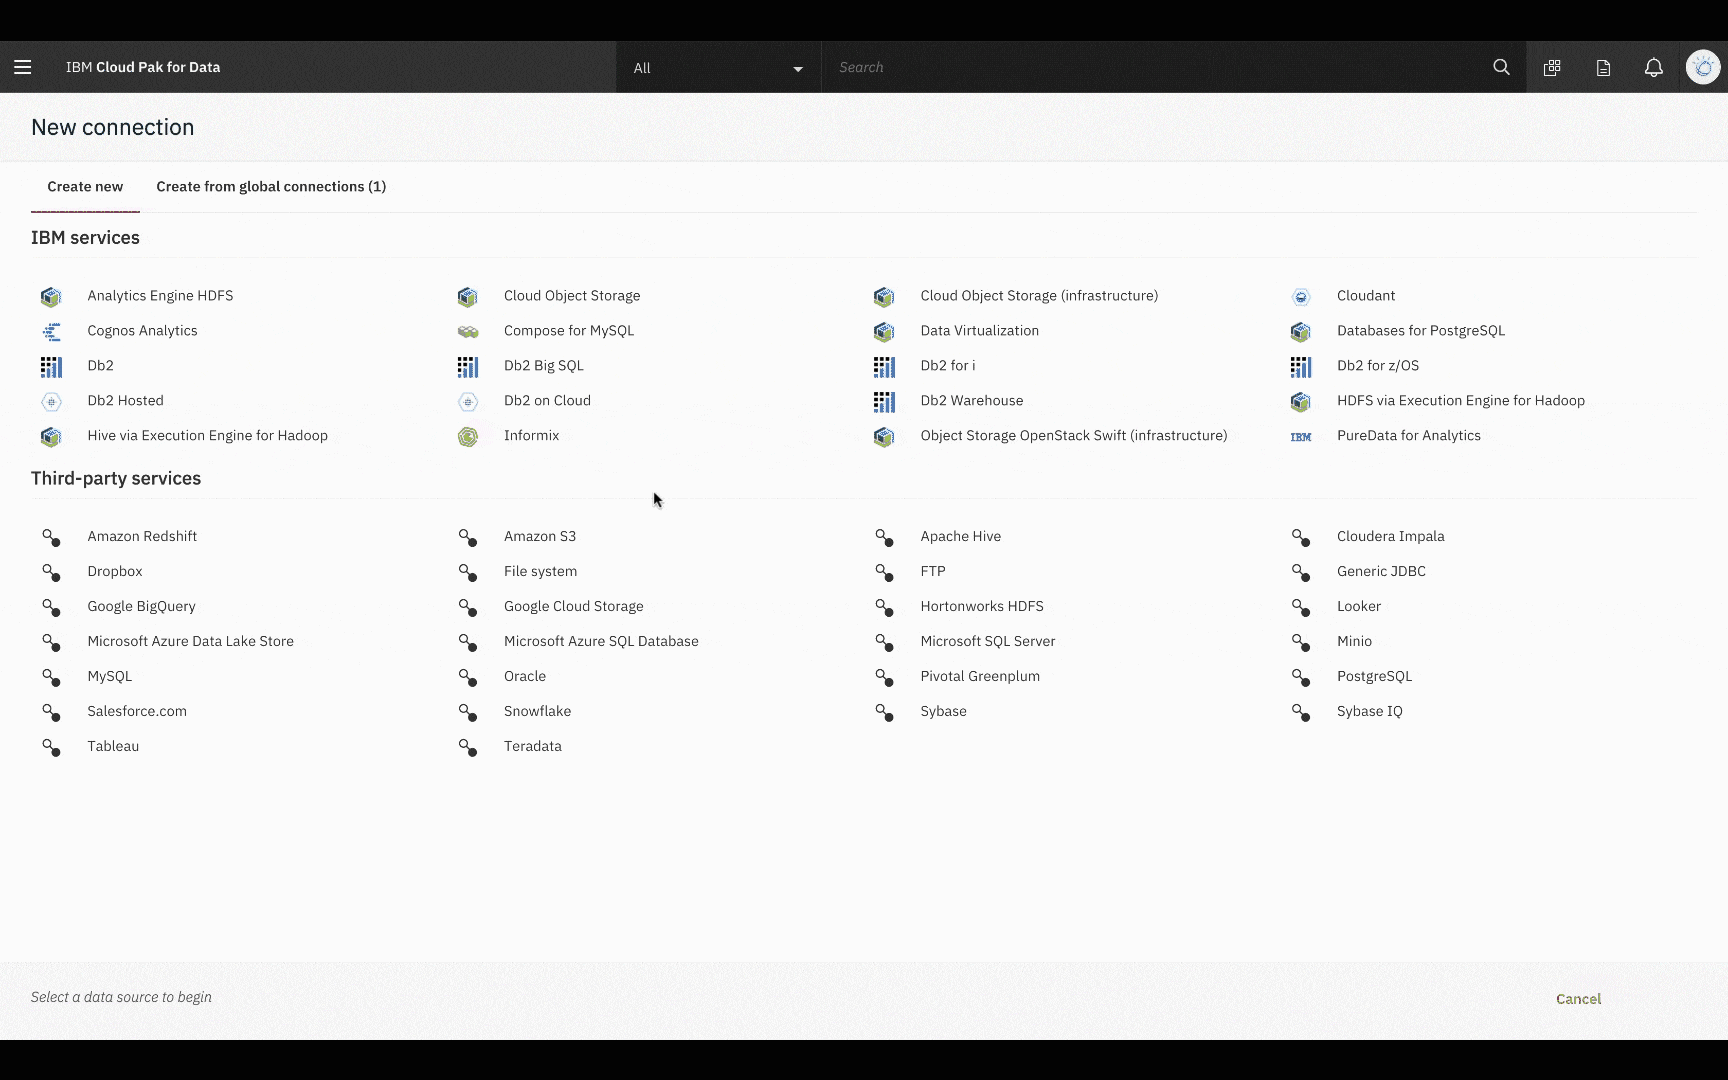Click the Teradata connector icon
The image size is (1728, 1080).
[467, 747]
